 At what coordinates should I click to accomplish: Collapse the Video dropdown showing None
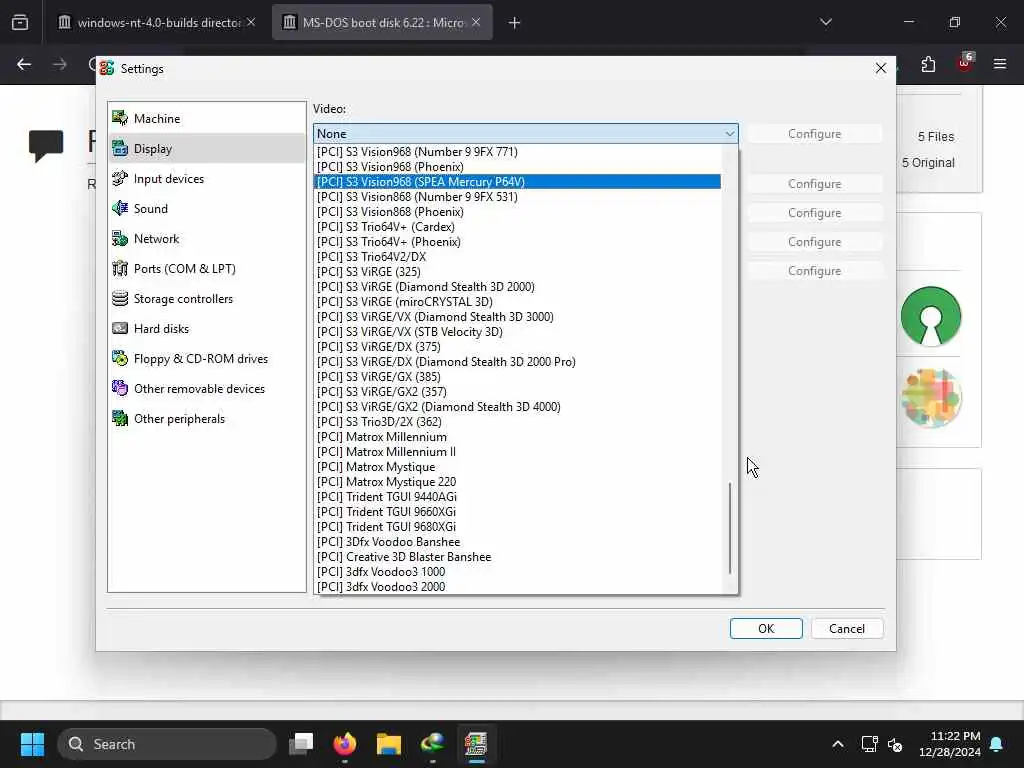point(526,133)
